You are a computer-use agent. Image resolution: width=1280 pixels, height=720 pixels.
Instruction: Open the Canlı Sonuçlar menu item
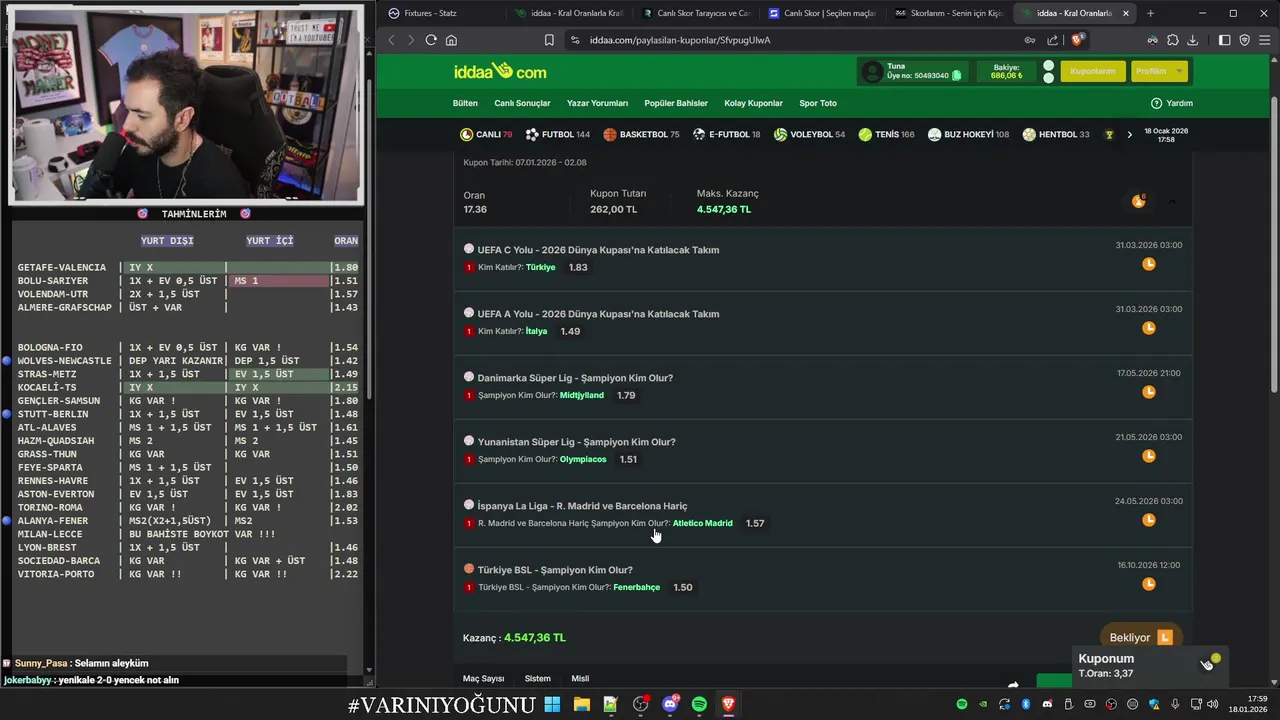pos(522,103)
